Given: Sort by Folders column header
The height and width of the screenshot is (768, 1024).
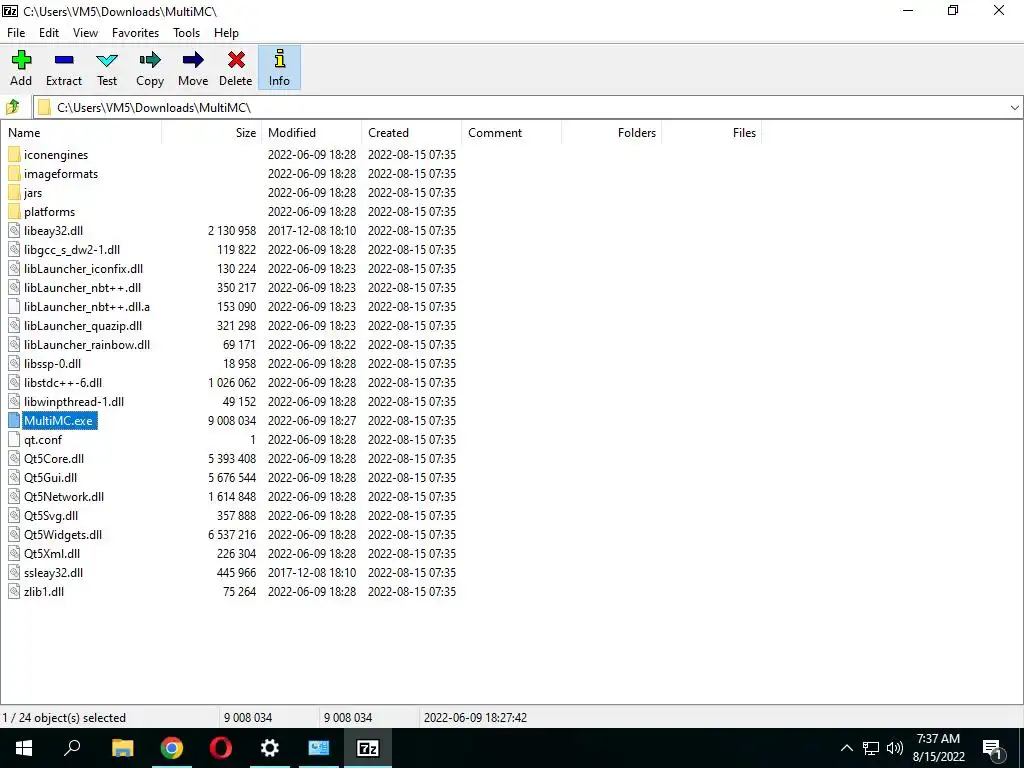Looking at the screenshot, I should 611,133.
